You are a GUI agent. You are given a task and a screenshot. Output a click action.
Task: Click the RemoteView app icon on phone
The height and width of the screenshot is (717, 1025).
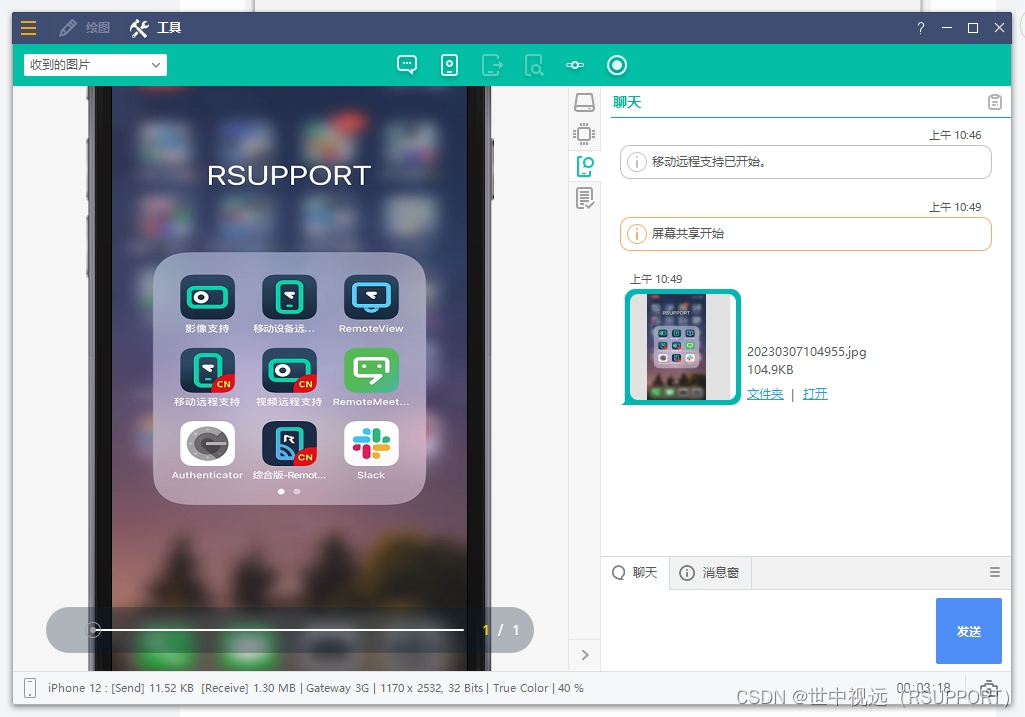coord(371,297)
